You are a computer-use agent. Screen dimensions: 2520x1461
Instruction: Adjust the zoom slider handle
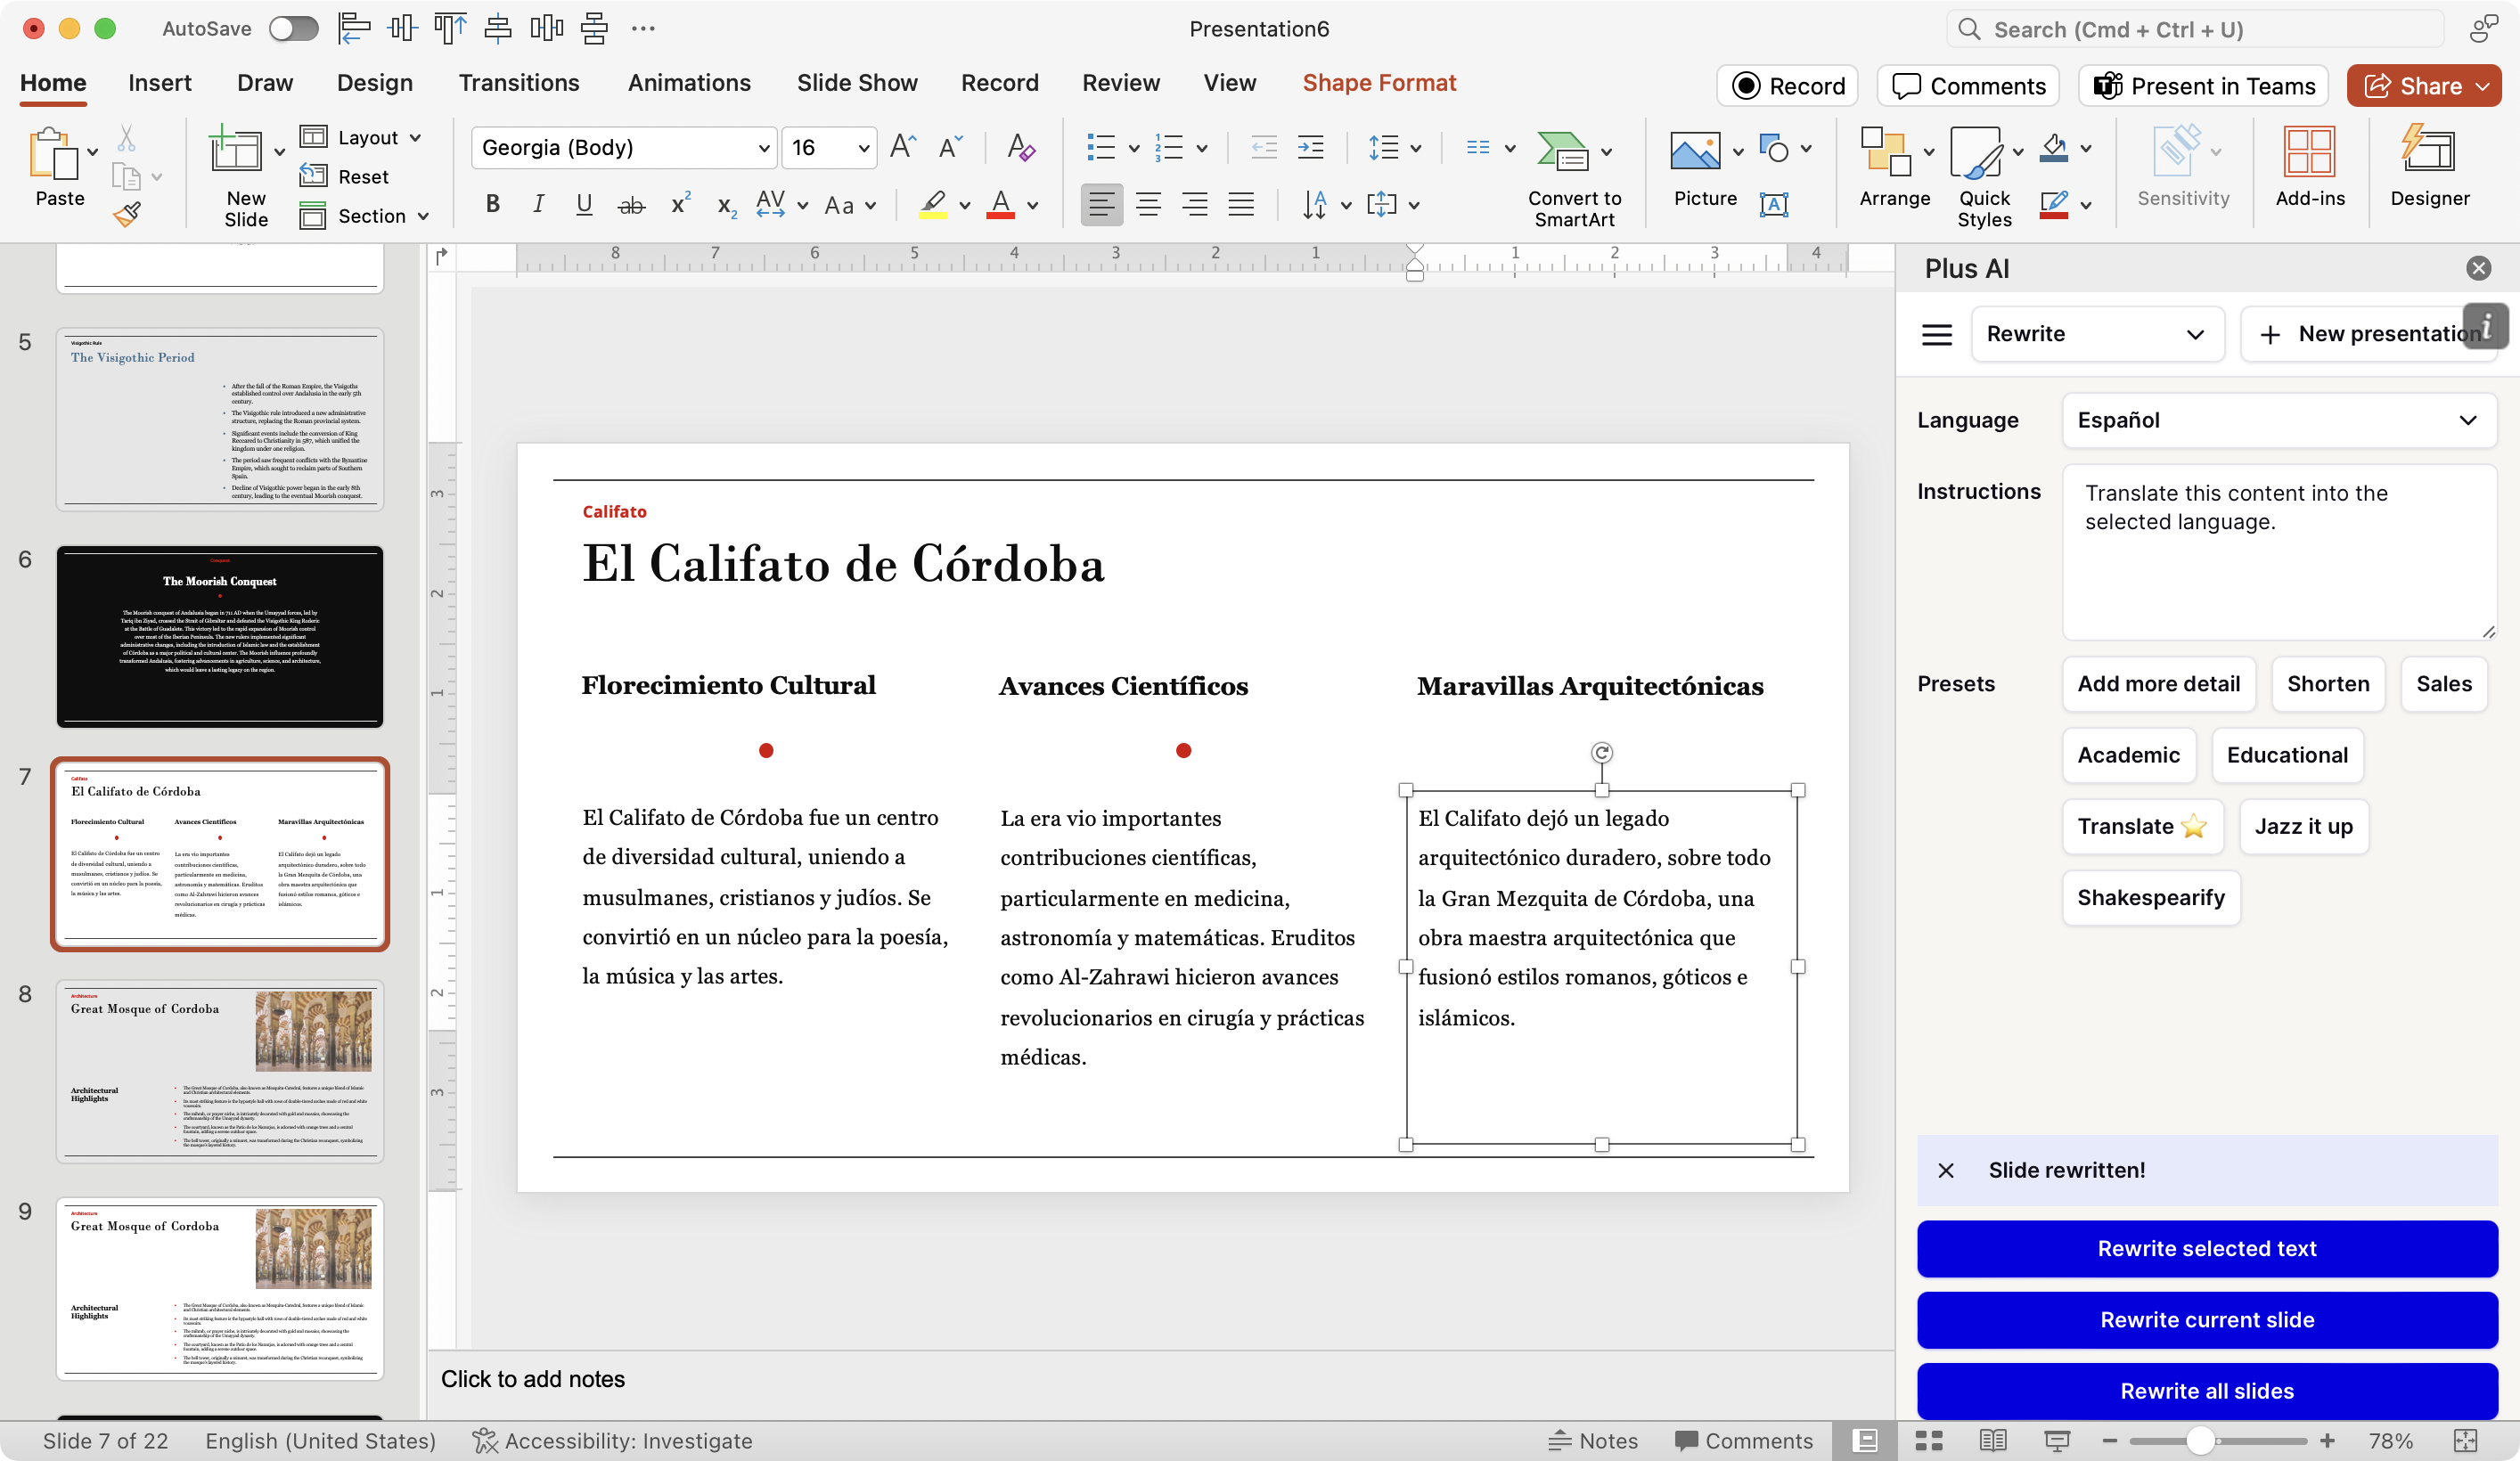[x=2199, y=1440]
